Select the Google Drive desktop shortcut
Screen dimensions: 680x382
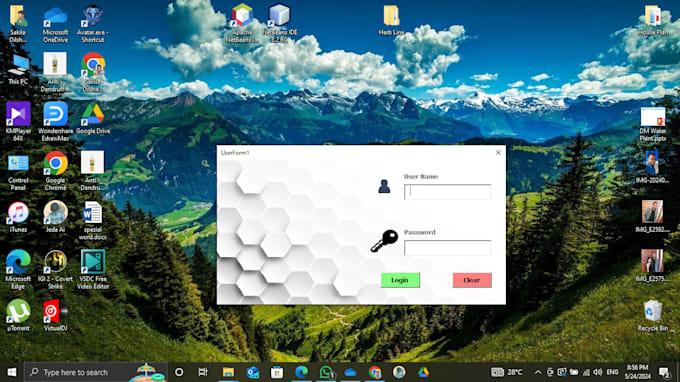point(93,118)
